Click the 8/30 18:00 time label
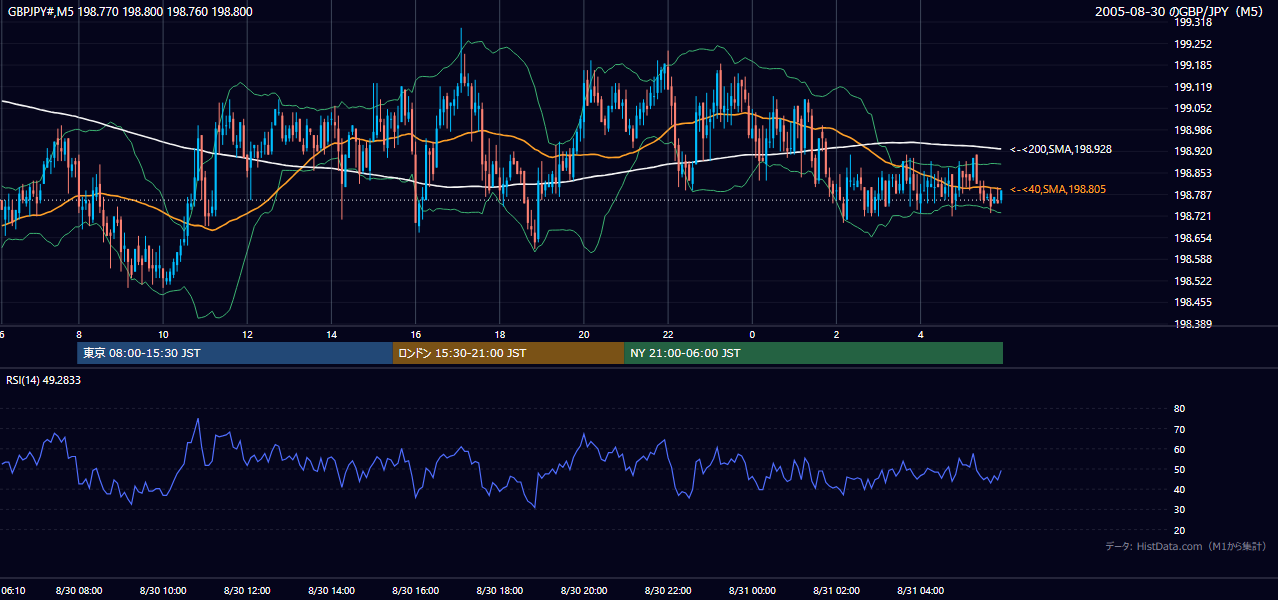This screenshot has width=1278, height=600. point(499,591)
